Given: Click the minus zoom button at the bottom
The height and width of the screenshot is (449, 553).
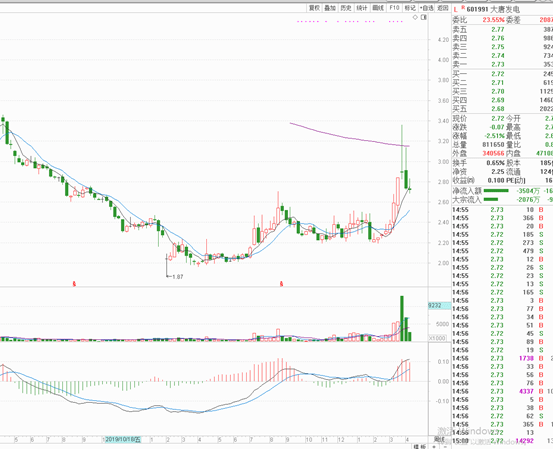Looking at the screenshot, I should click(x=444, y=447).
